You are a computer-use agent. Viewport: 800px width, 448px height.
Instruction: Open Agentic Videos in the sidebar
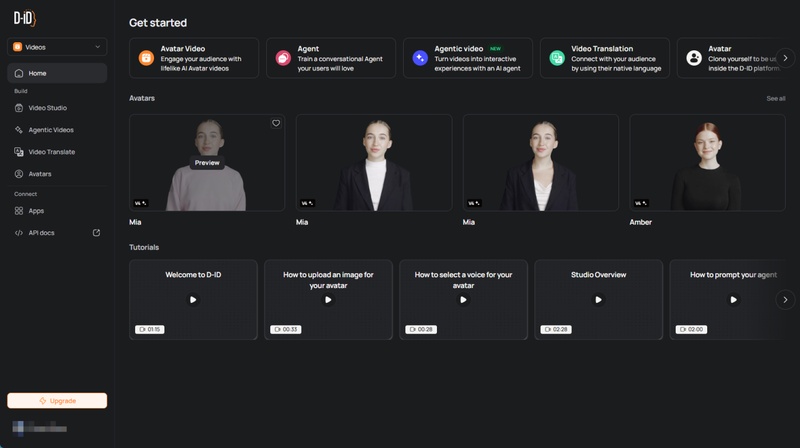pyautogui.click(x=57, y=130)
